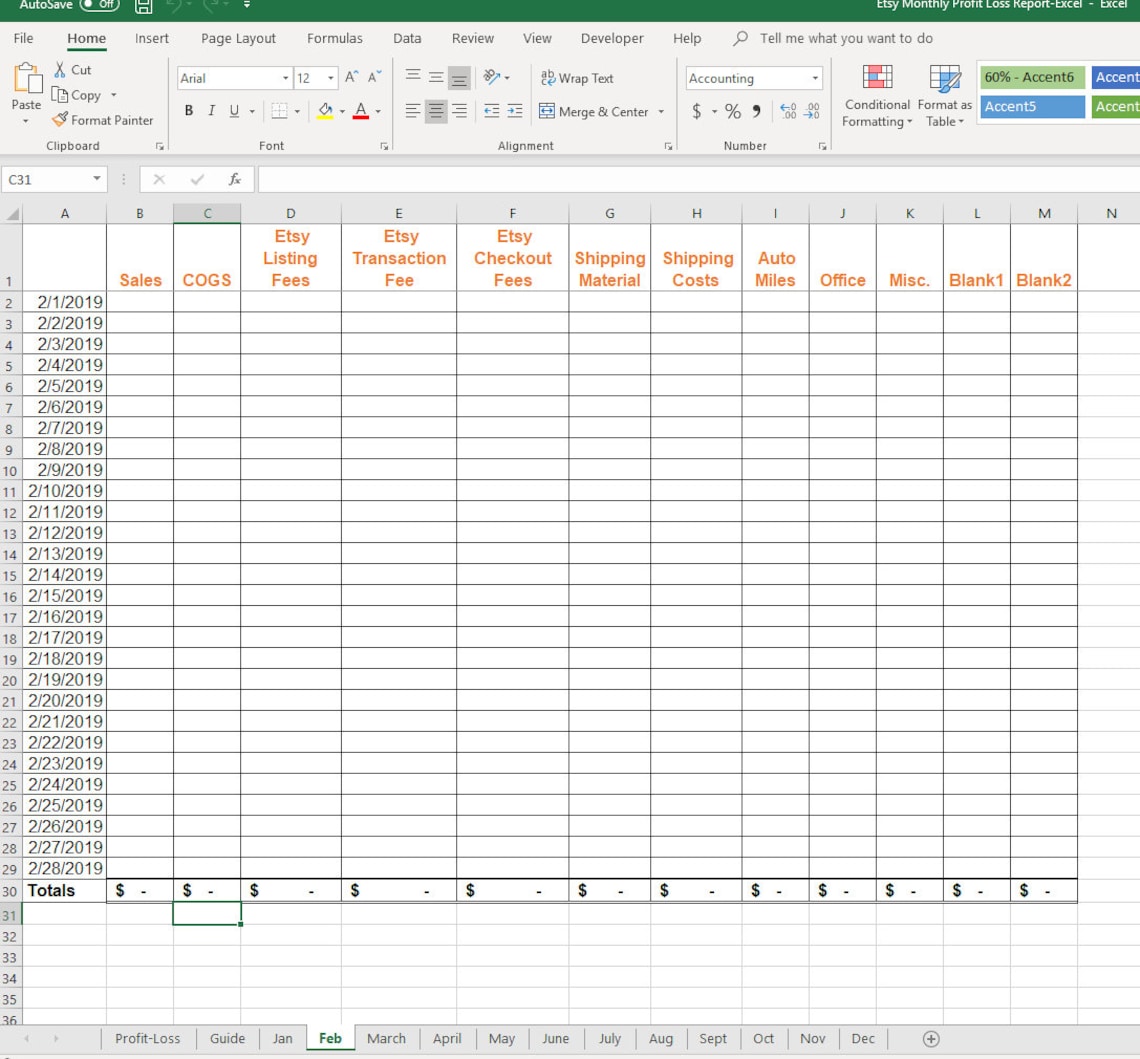Image resolution: width=1140 pixels, height=1059 pixels.
Task: Click the Format Painter icon
Action: click(61, 120)
